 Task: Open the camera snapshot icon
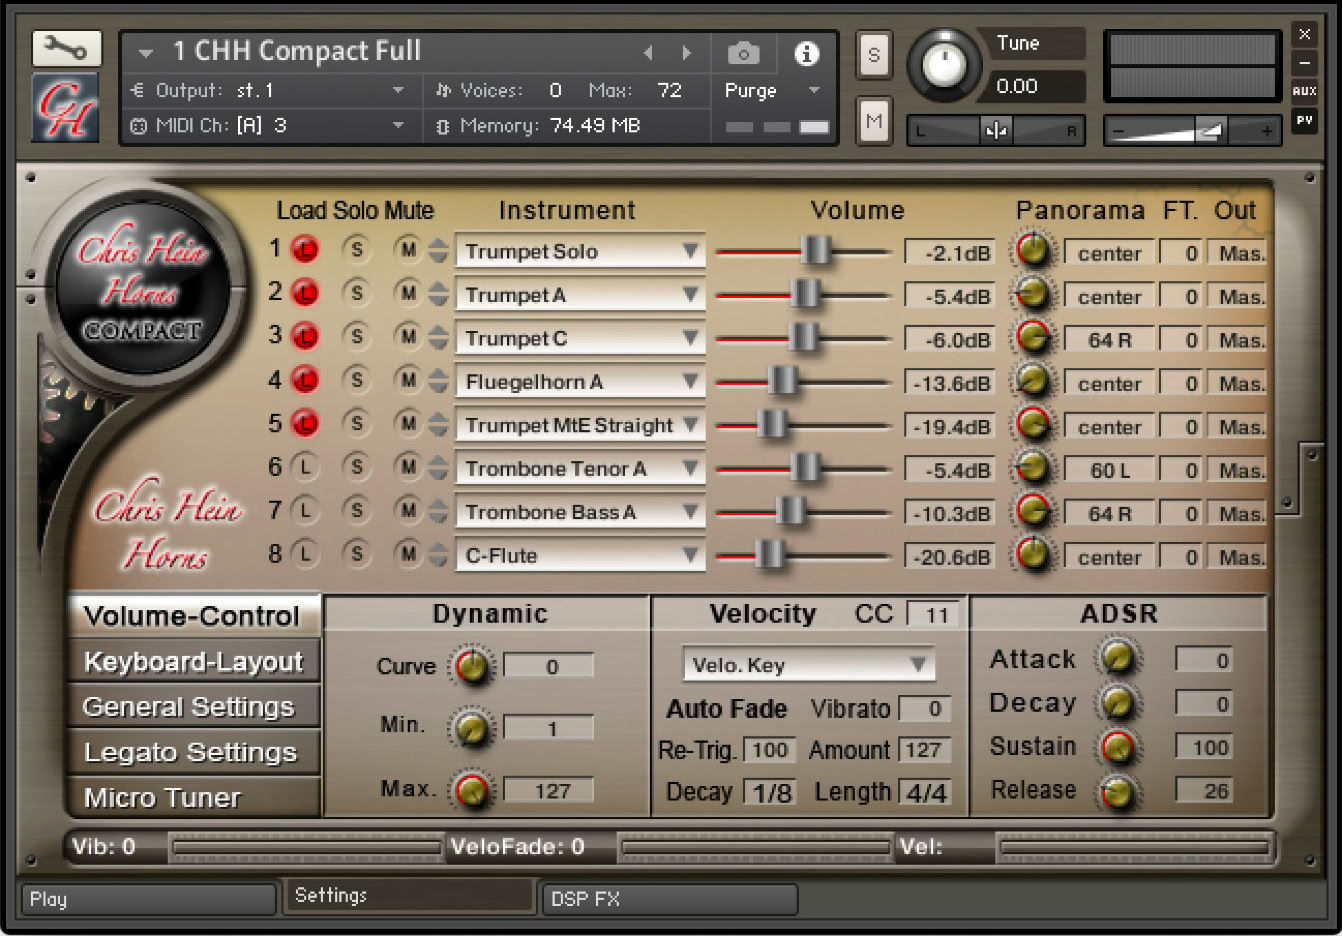click(x=743, y=53)
